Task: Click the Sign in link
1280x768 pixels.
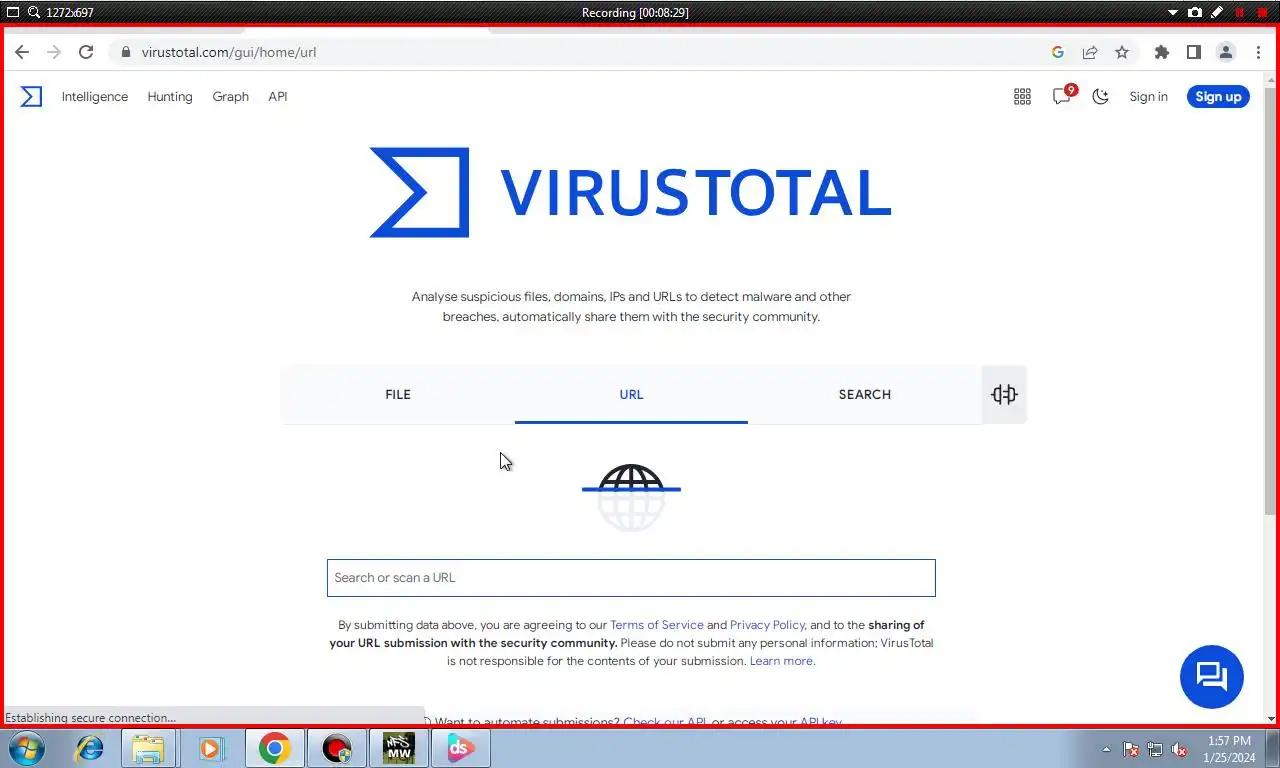Action: [1148, 97]
